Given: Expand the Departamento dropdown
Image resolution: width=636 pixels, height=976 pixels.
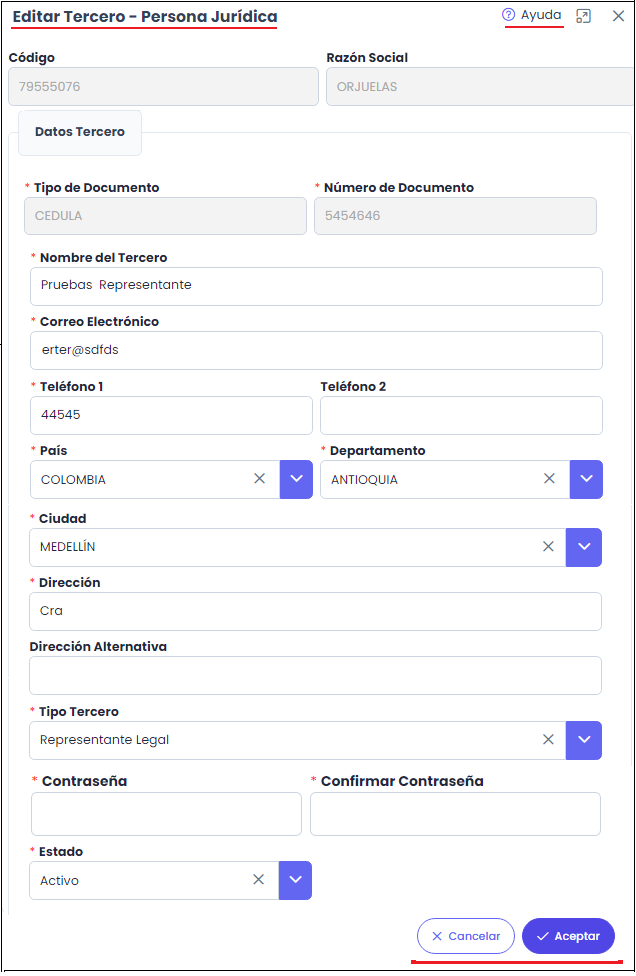Looking at the screenshot, I should (586, 479).
